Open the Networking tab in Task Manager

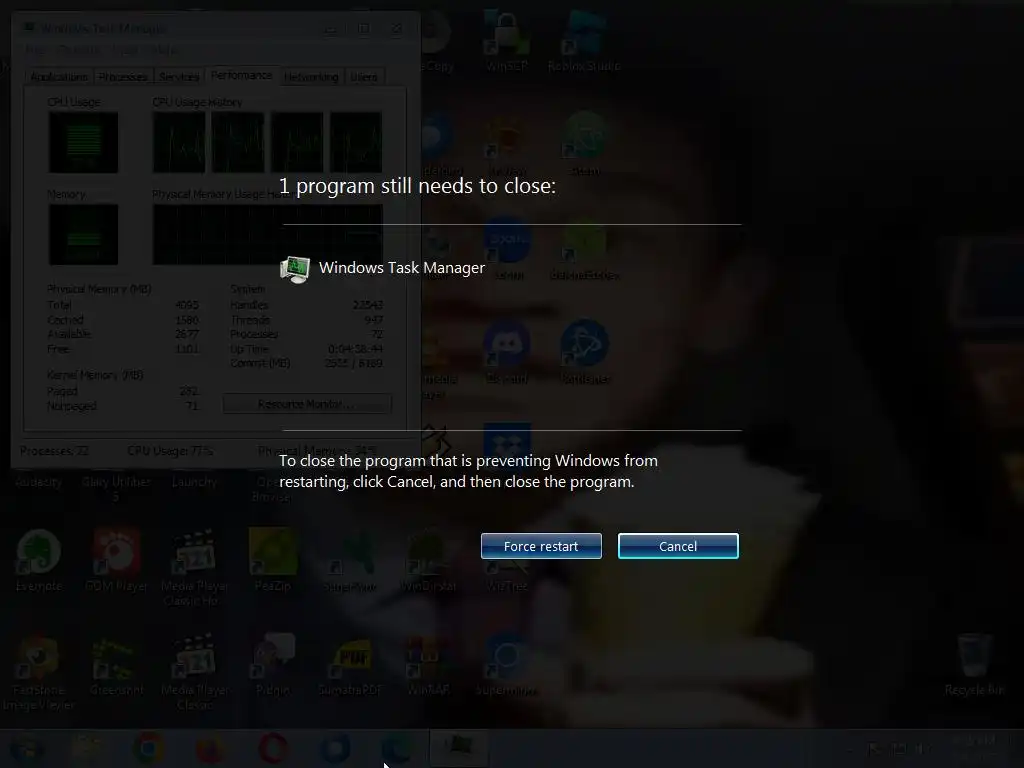(311, 77)
